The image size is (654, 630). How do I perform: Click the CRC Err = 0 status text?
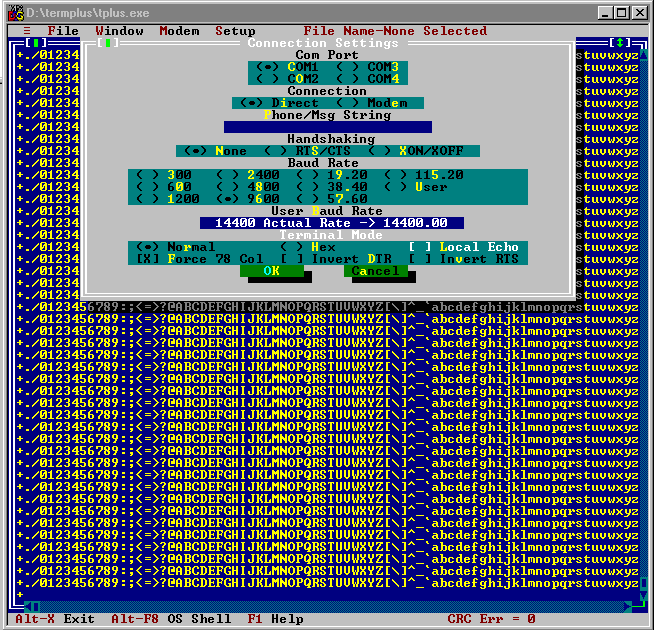click(x=491, y=619)
